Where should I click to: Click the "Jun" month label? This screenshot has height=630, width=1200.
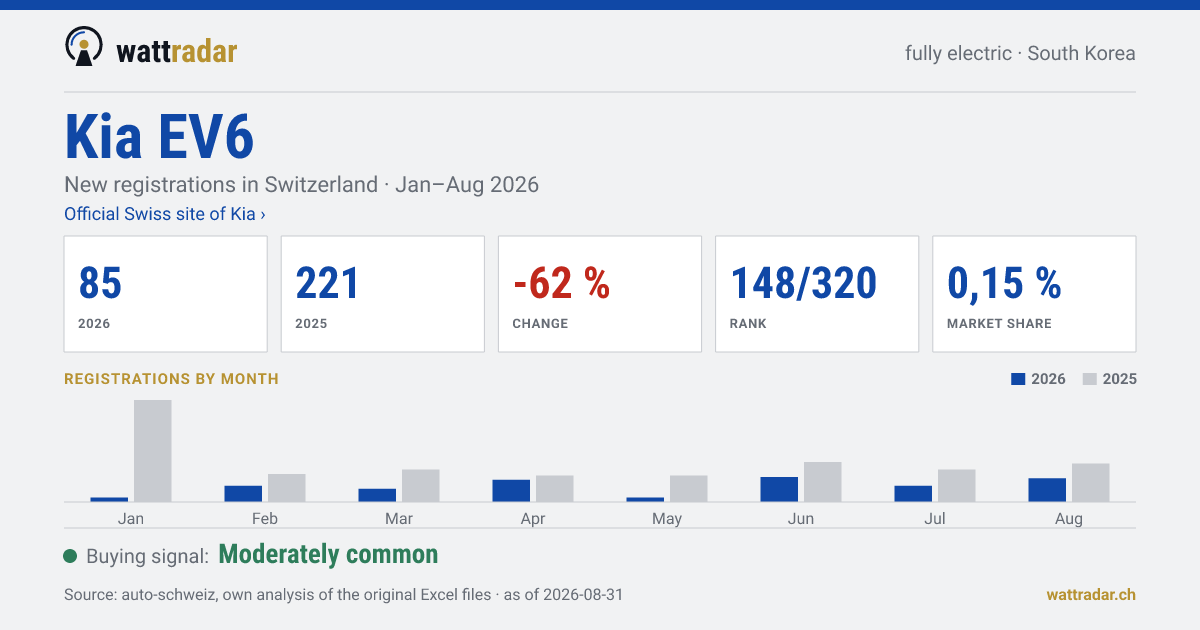click(801, 519)
